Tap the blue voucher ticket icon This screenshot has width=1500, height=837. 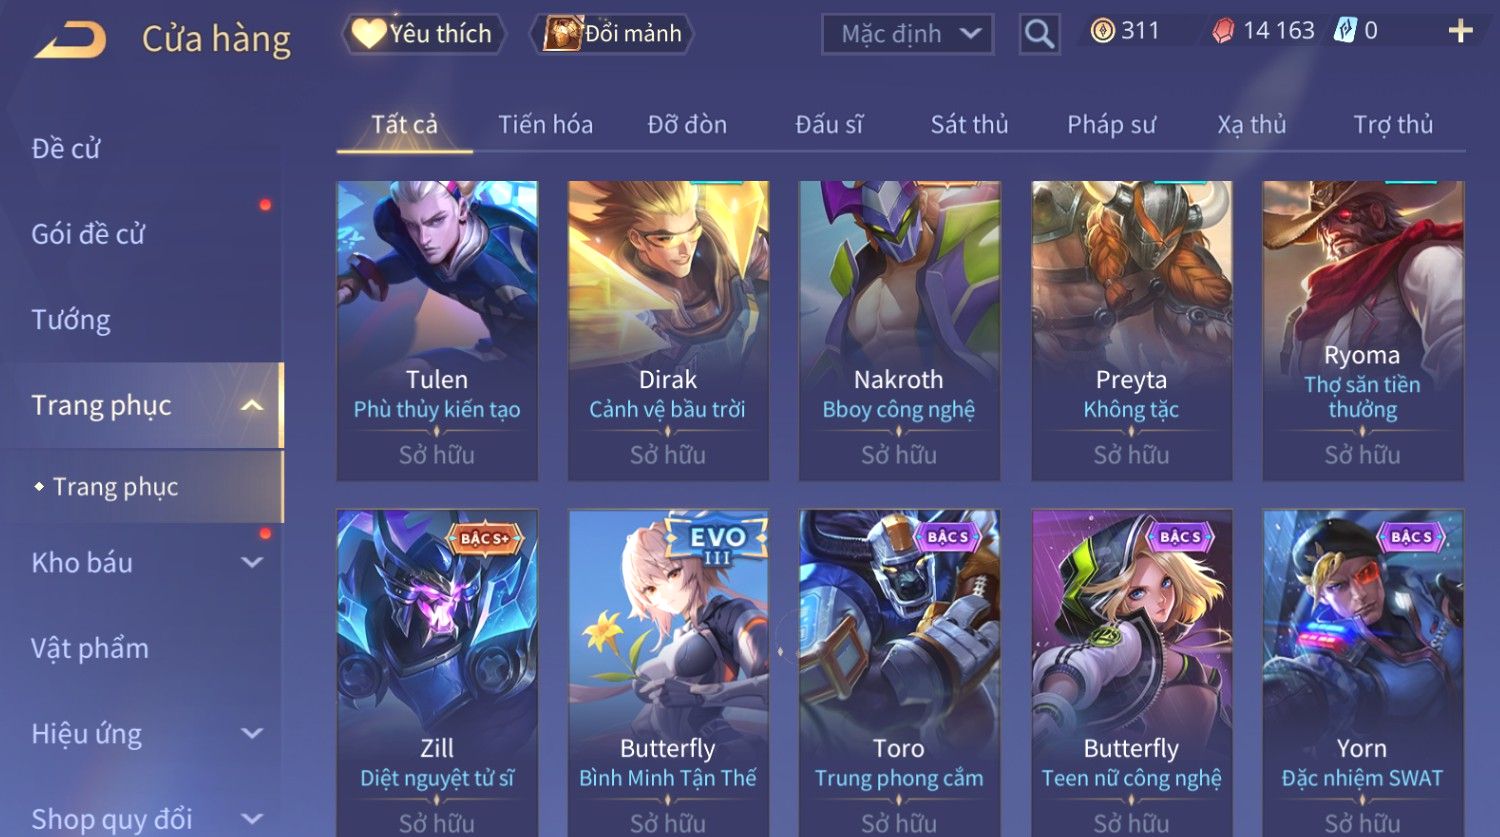click(x=1345, y=31)
